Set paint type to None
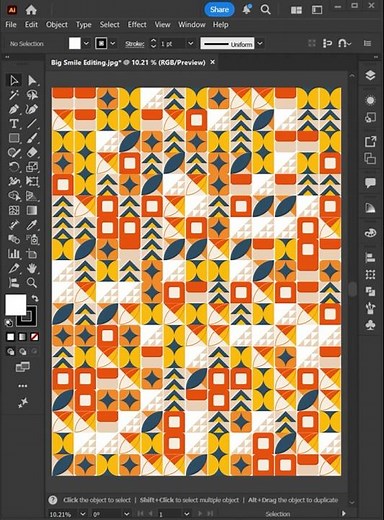The height and width of the screenshot is (520, 384). [34, 337]
